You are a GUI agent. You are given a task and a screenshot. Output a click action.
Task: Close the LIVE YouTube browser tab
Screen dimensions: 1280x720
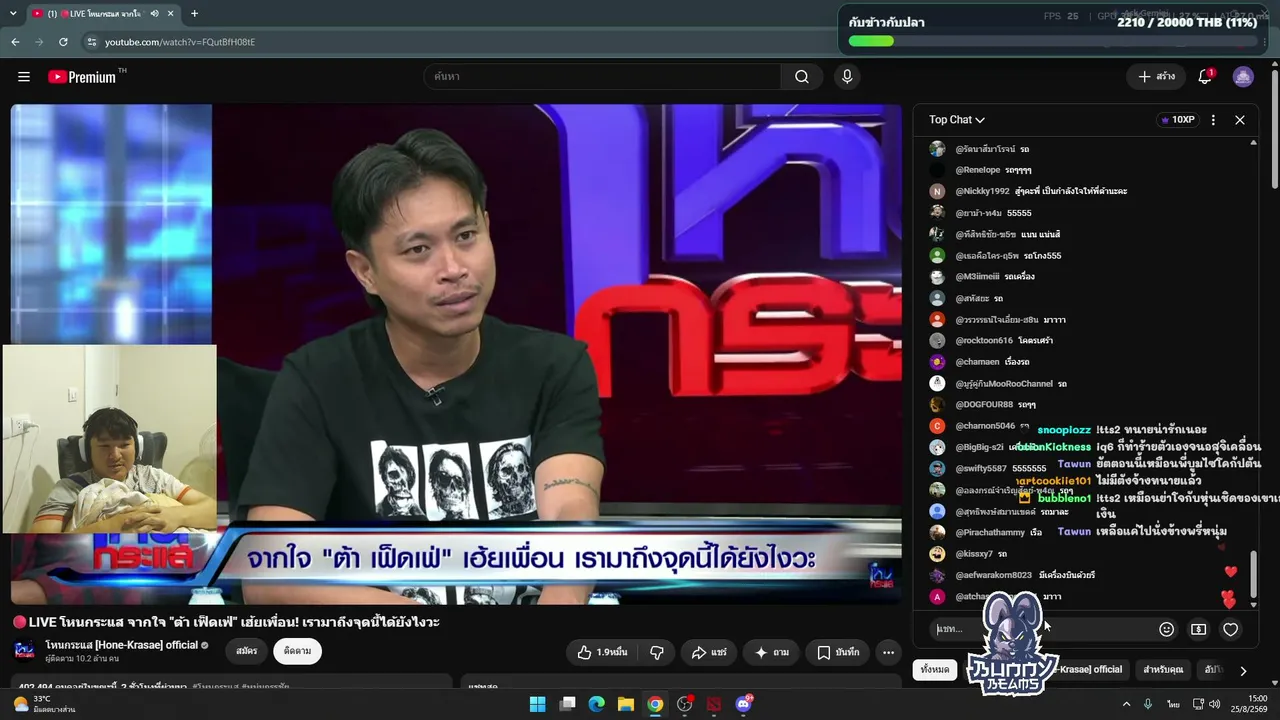point(170,14)
